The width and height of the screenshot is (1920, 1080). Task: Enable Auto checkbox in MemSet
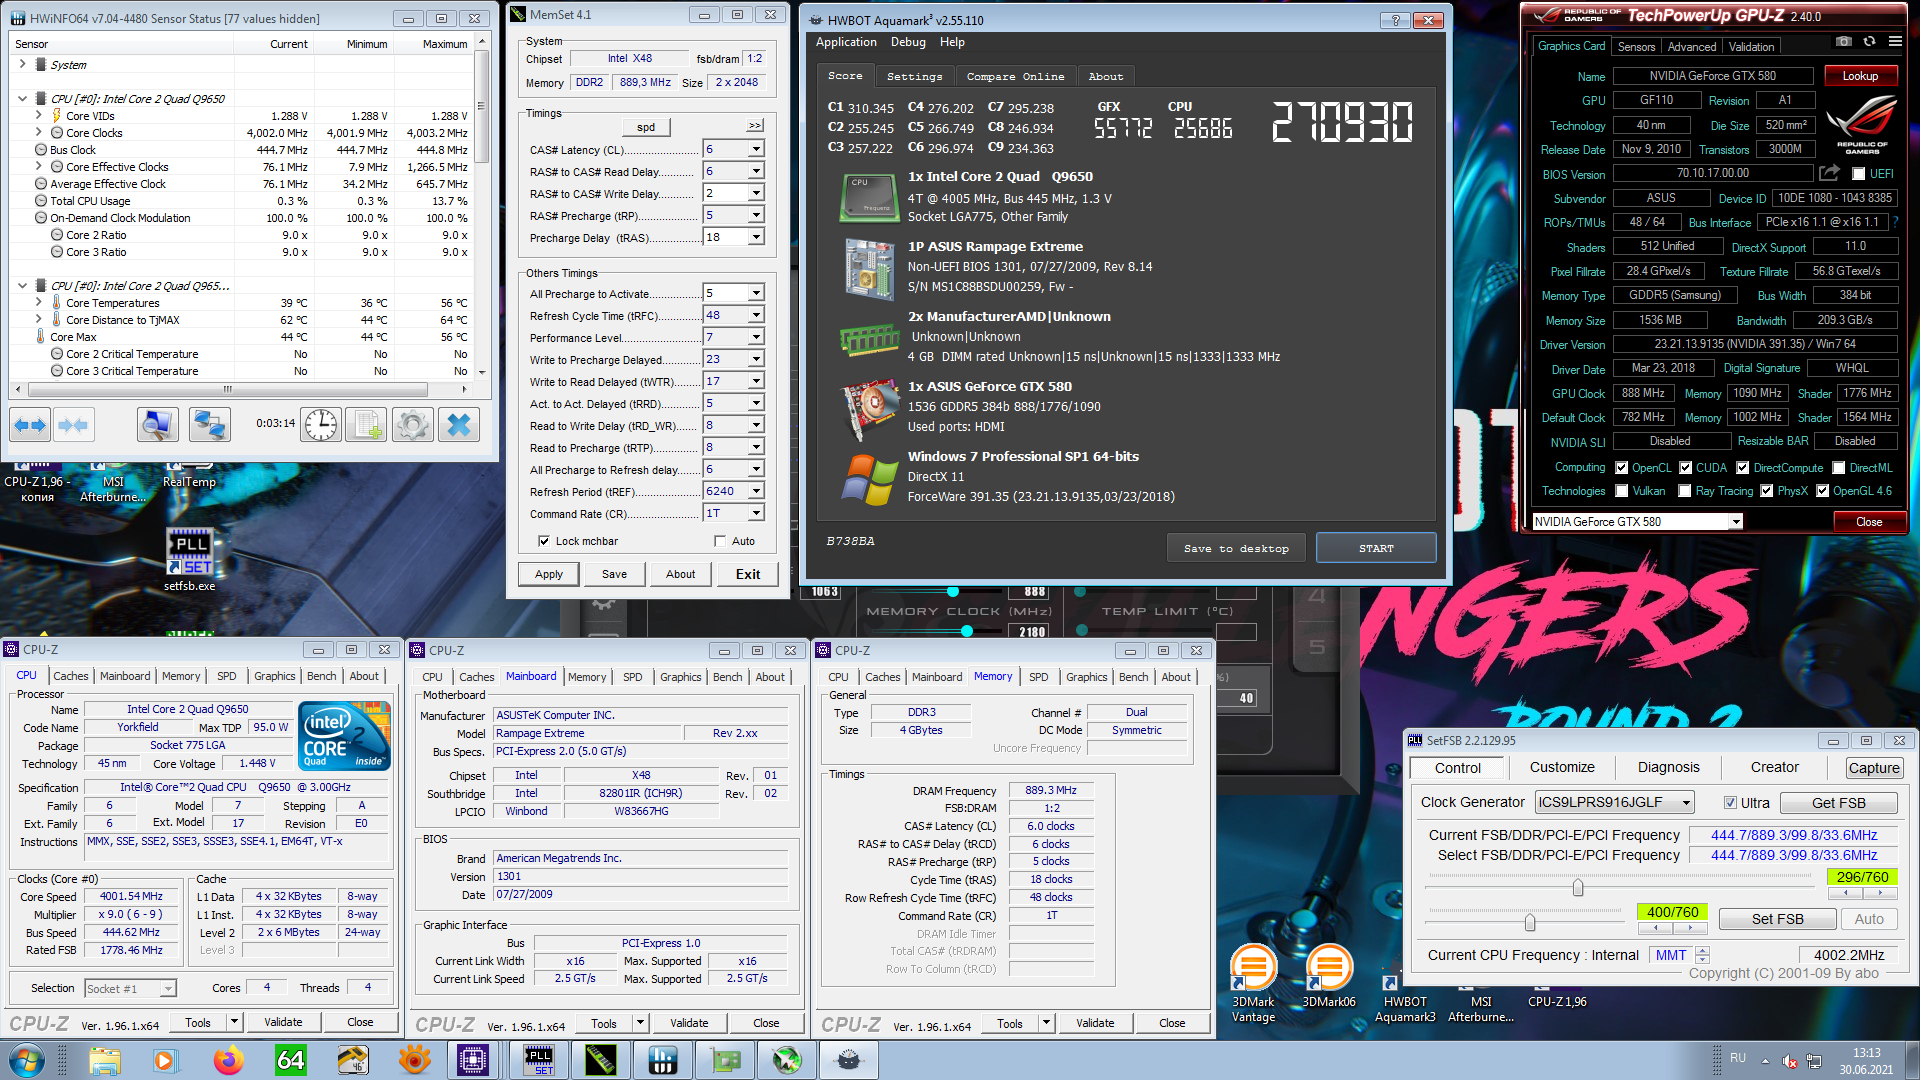coord(720,541)
